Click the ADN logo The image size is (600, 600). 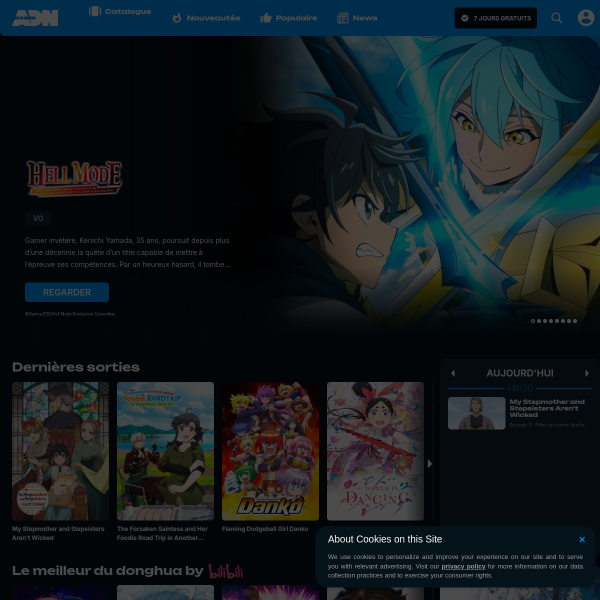[x=35, y=18]
